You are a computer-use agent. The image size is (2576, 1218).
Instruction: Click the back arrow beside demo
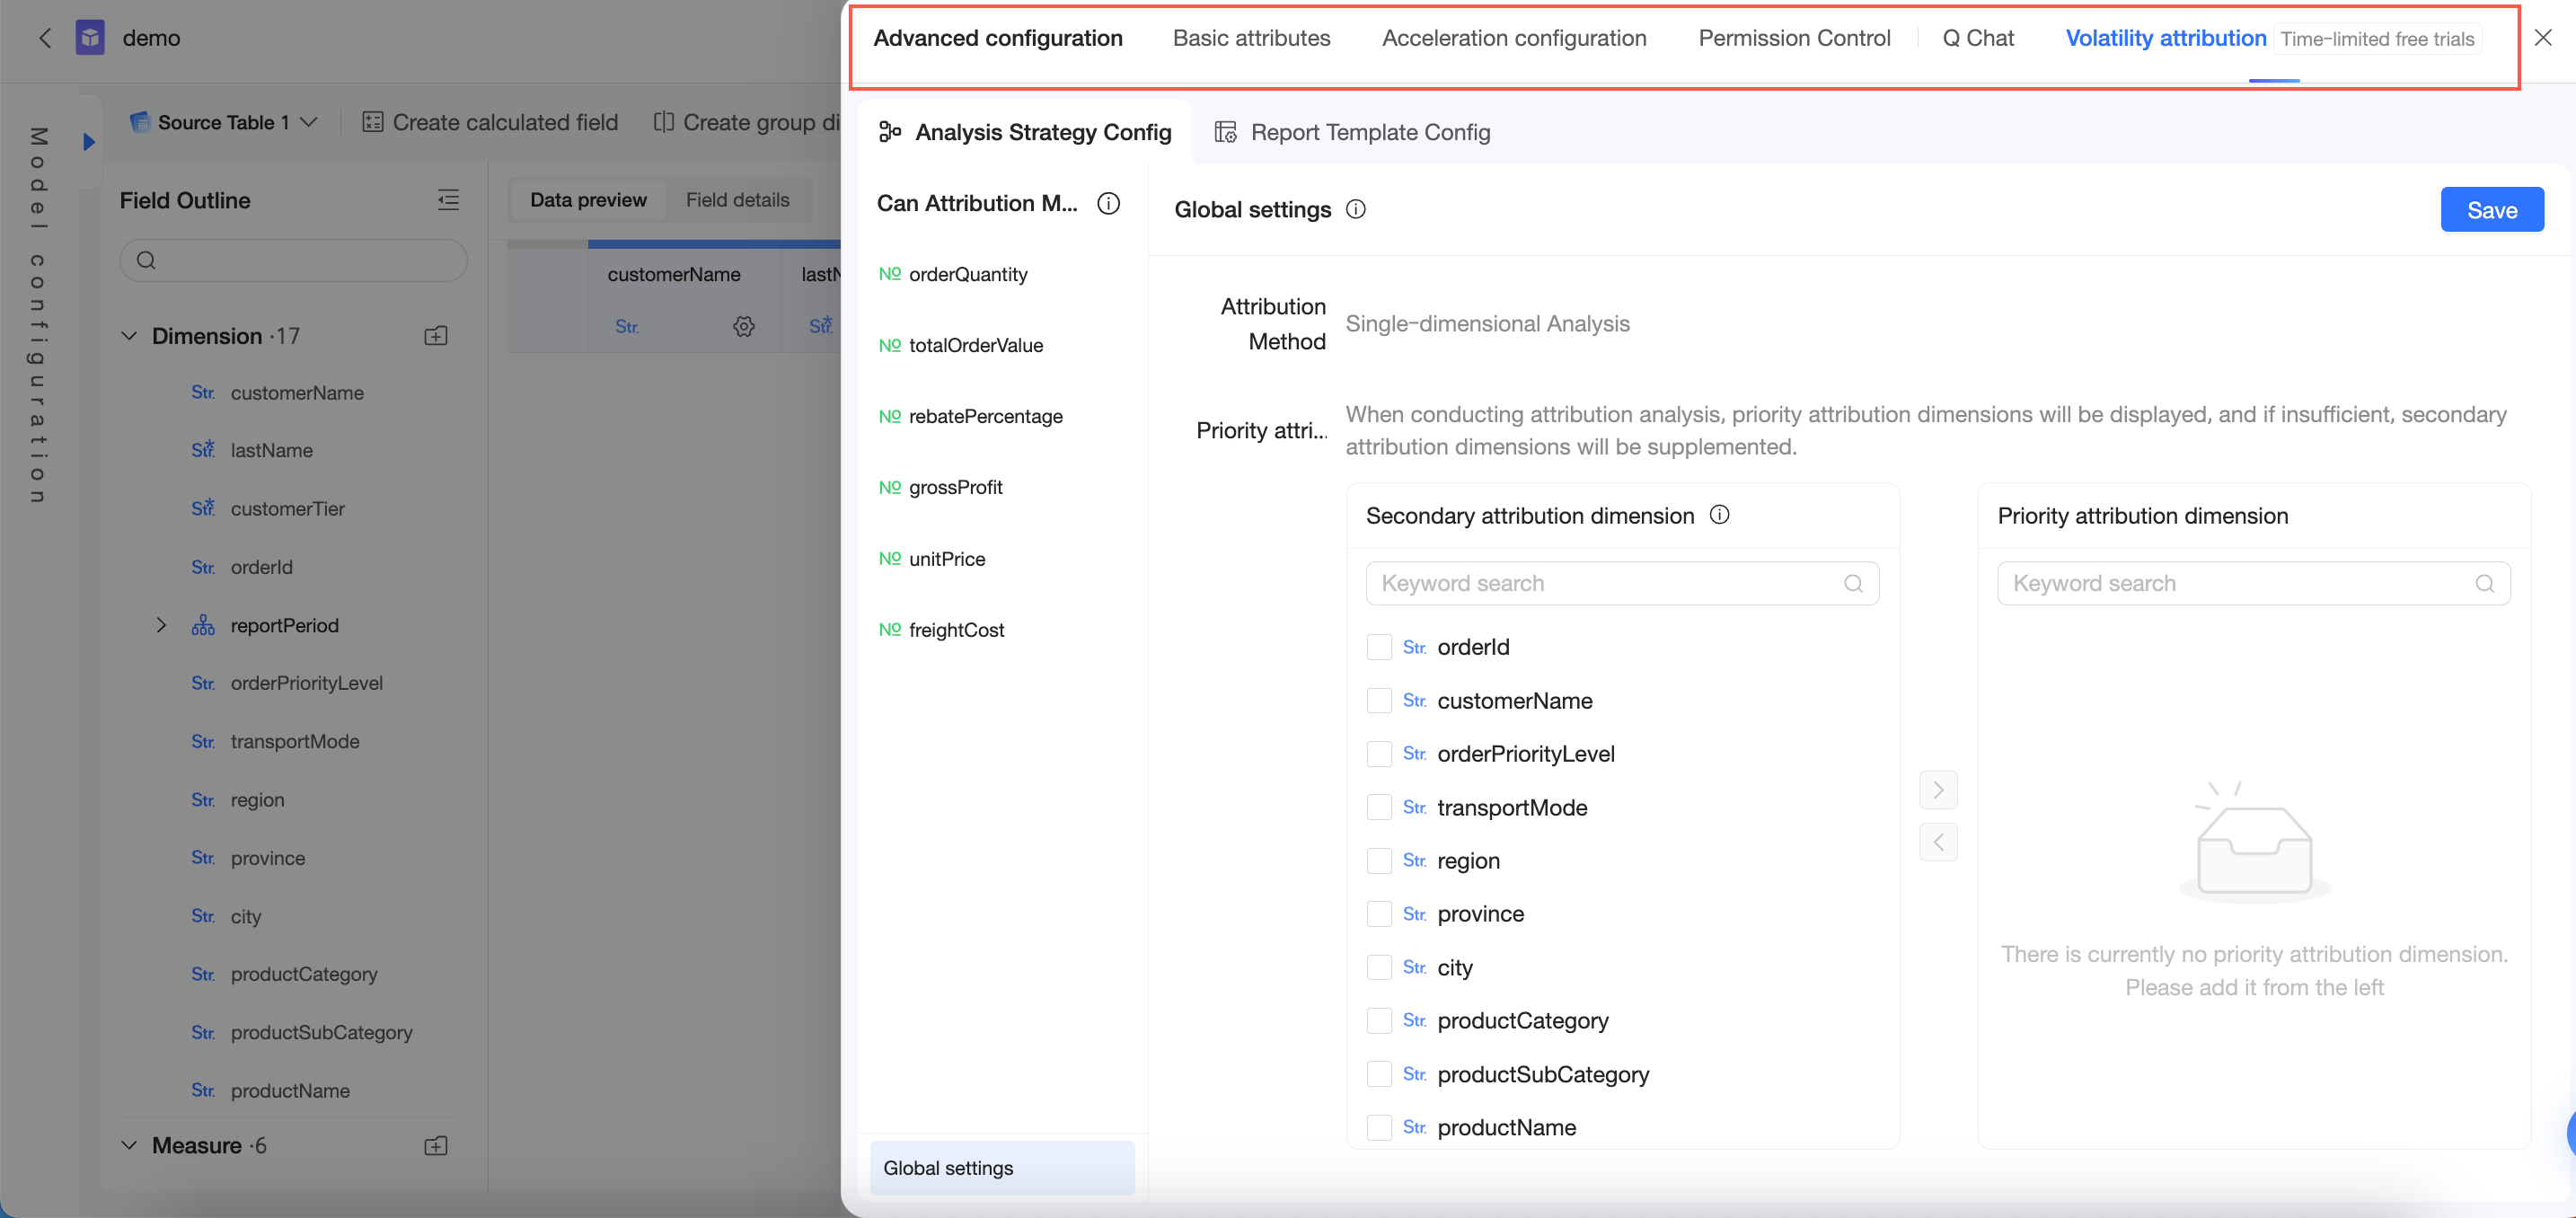pos(45,38)
